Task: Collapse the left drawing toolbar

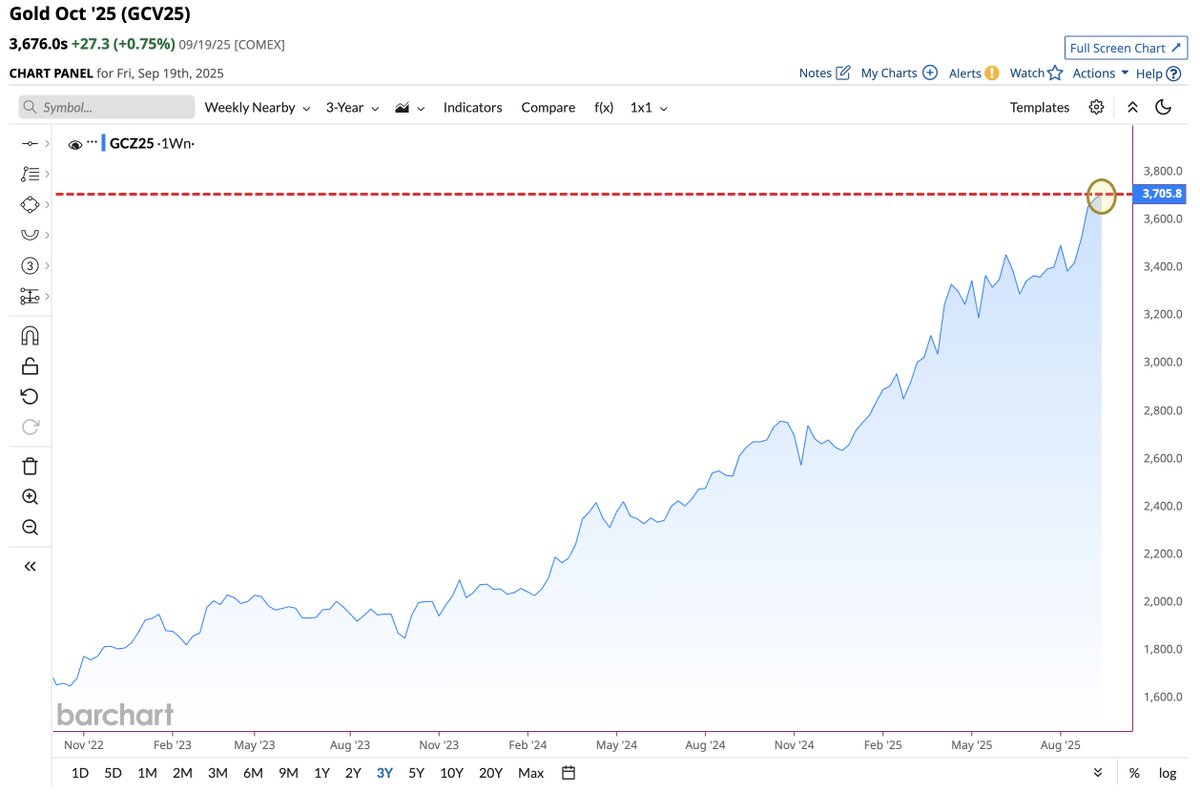Action: 30,566
